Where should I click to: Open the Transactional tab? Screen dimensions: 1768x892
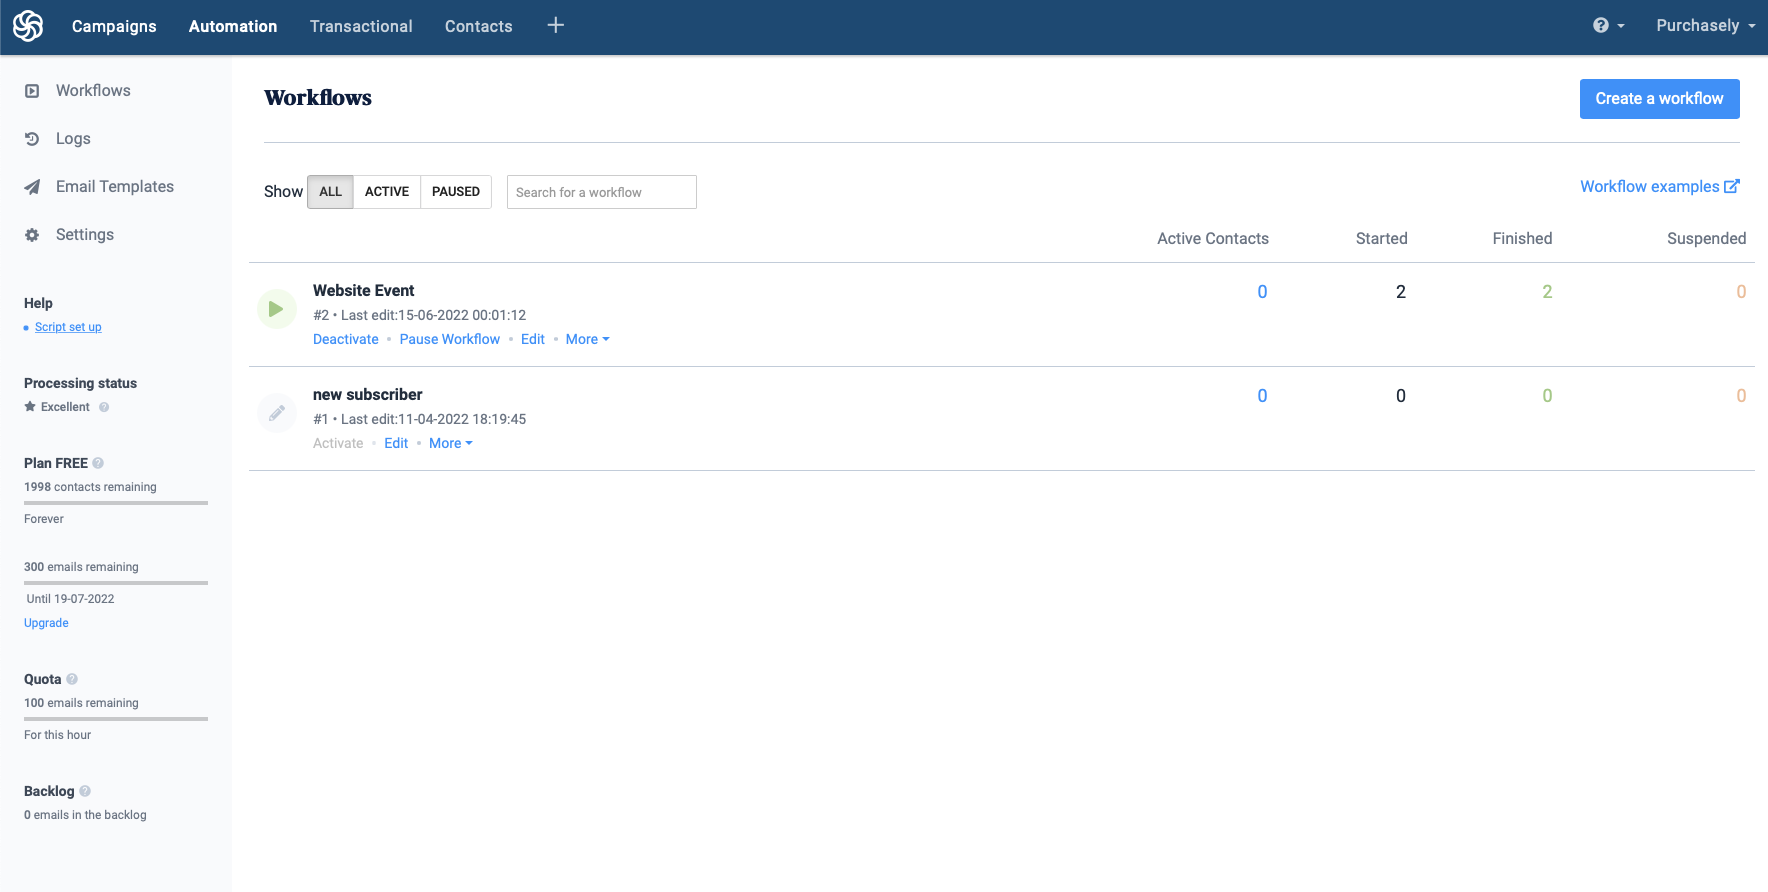click(x=361, y=26)
